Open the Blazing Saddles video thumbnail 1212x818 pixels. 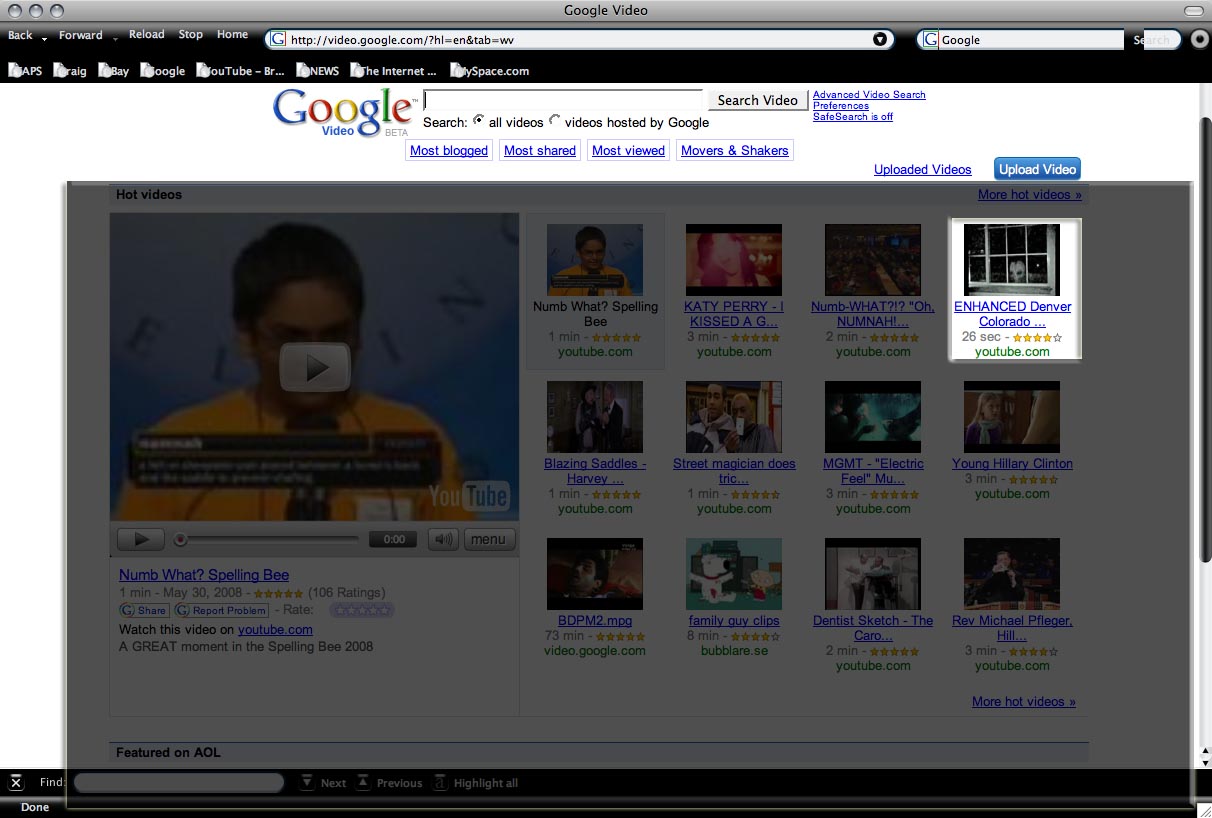(595, 417)
